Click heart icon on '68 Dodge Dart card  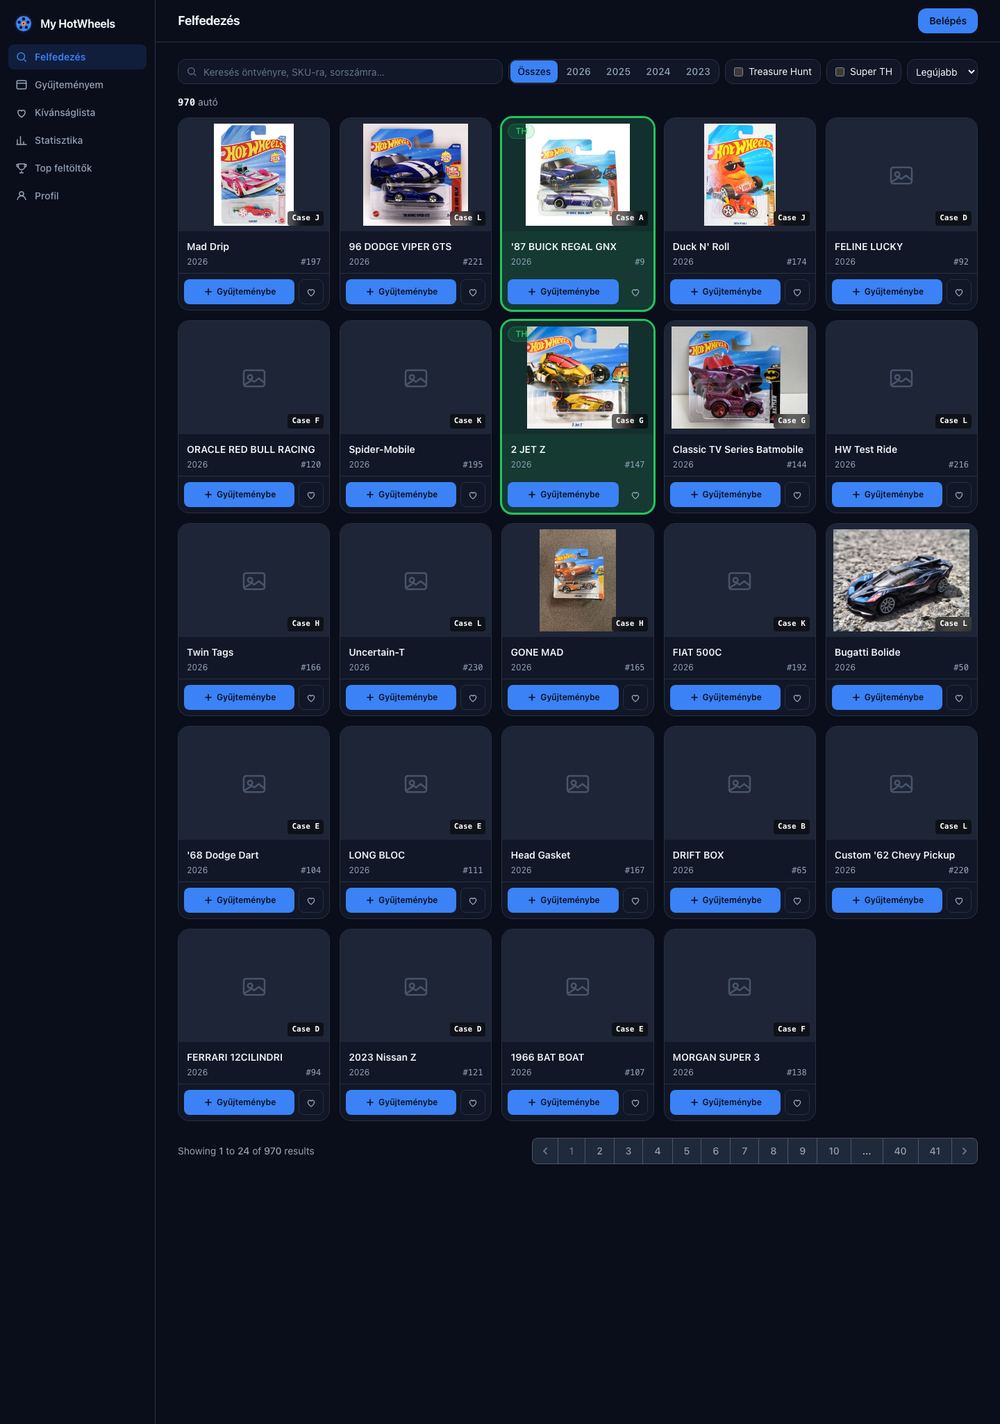pyautogui.click(x=311, y=901)
